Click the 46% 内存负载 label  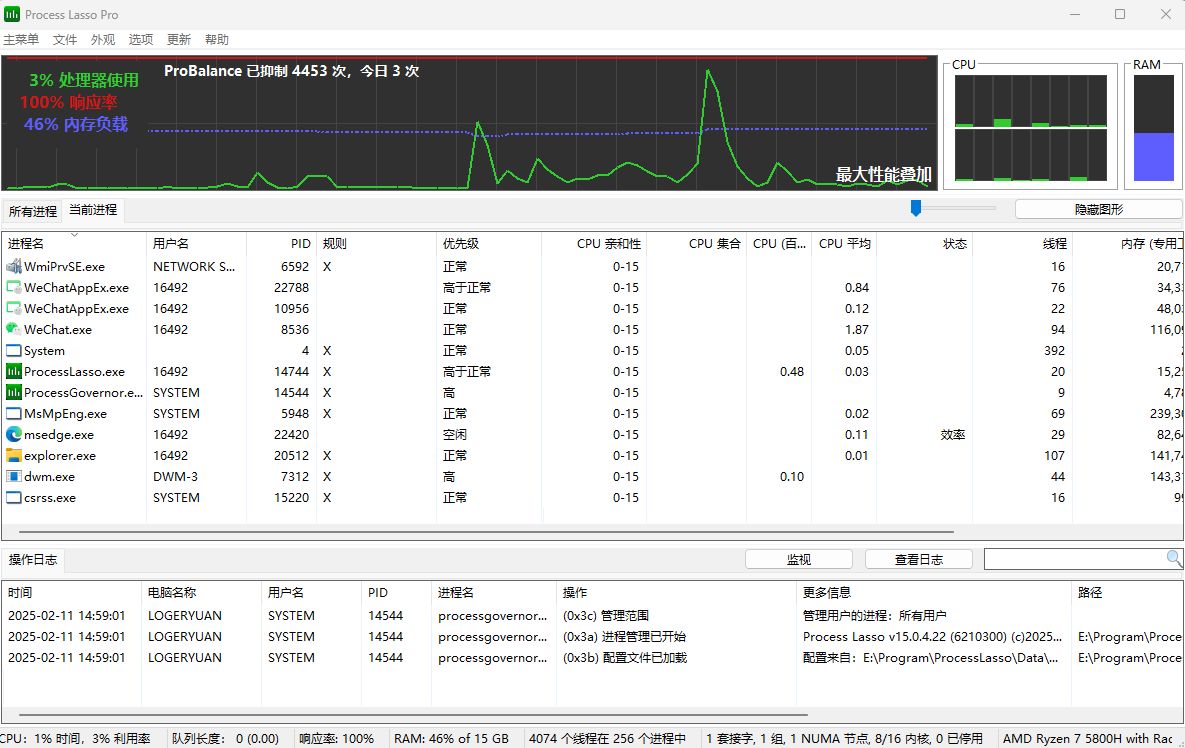point(76,124)
